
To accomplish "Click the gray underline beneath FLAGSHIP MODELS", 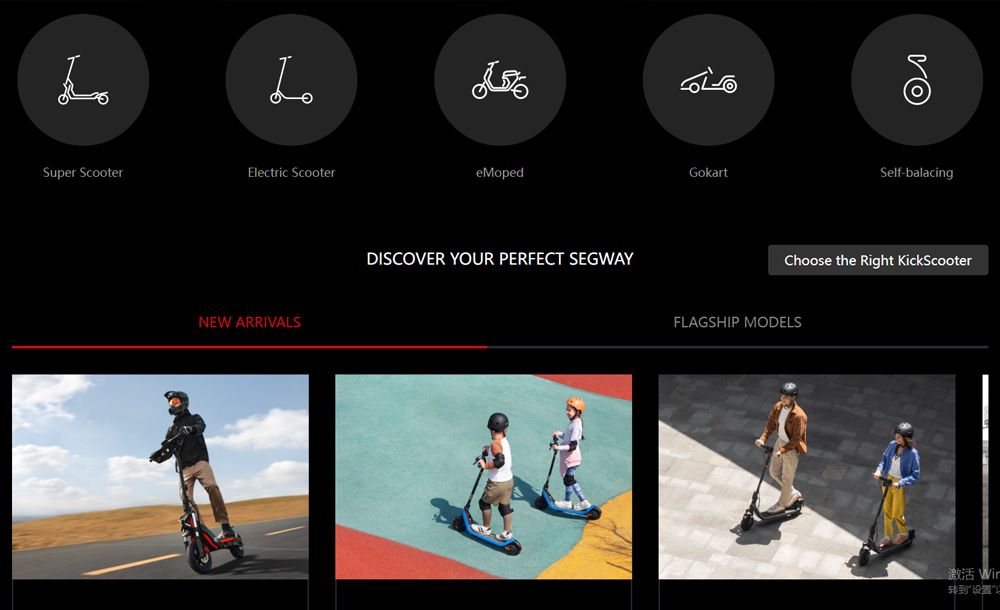I will (738, 347).
